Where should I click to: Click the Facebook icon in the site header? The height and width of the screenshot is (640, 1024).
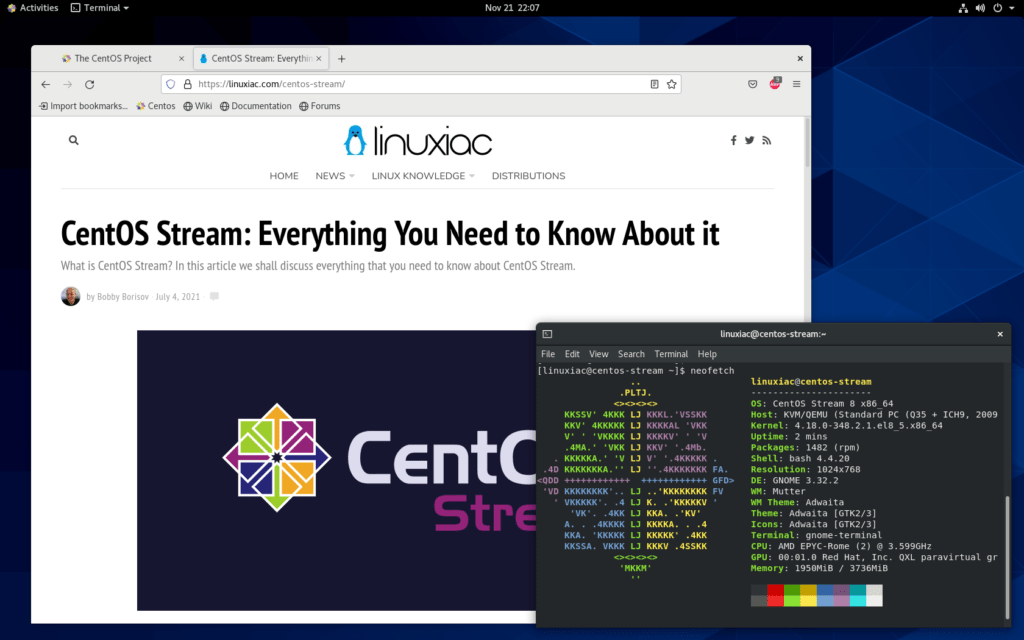tap(733, 140)
